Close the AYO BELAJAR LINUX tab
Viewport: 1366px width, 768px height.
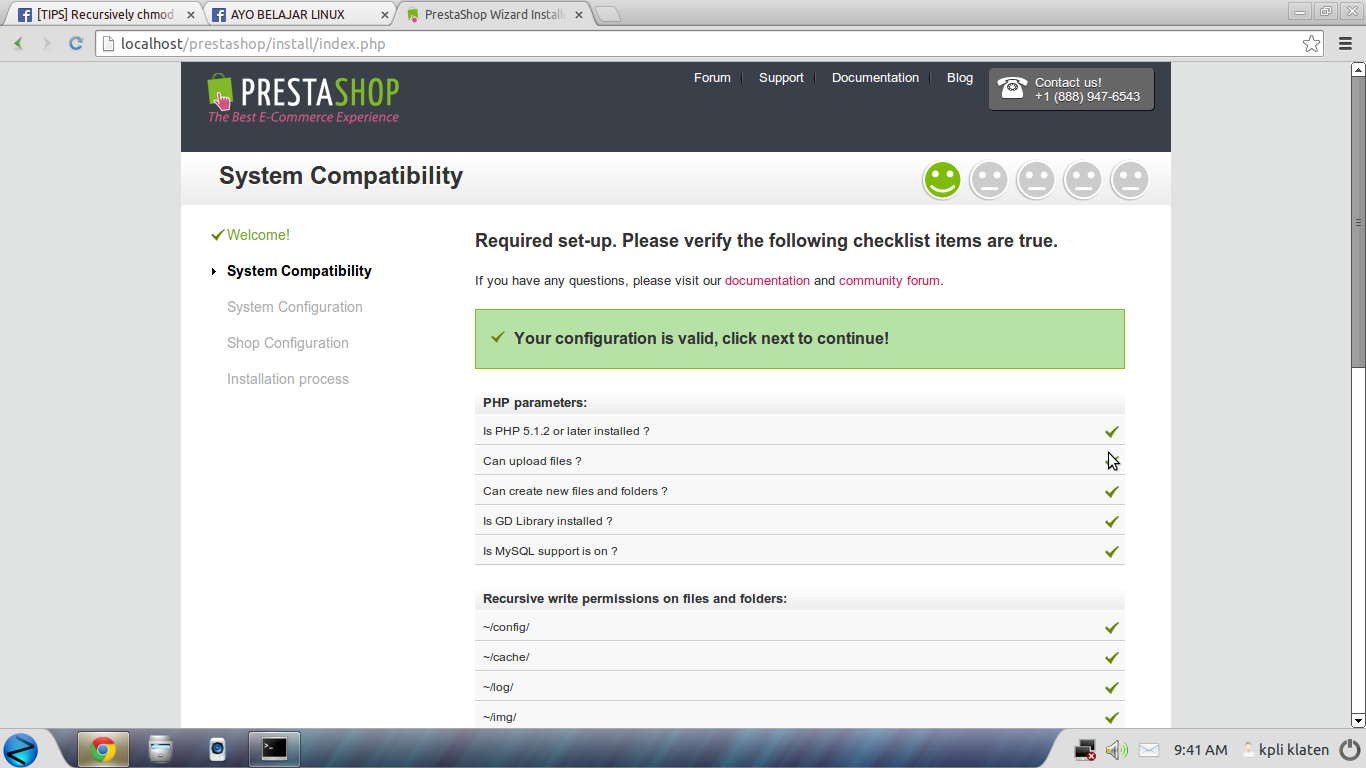click(385, 15)
